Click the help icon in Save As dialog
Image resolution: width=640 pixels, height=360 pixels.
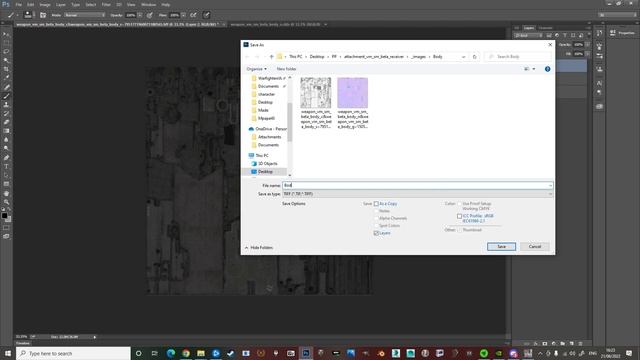coord(547,69)
